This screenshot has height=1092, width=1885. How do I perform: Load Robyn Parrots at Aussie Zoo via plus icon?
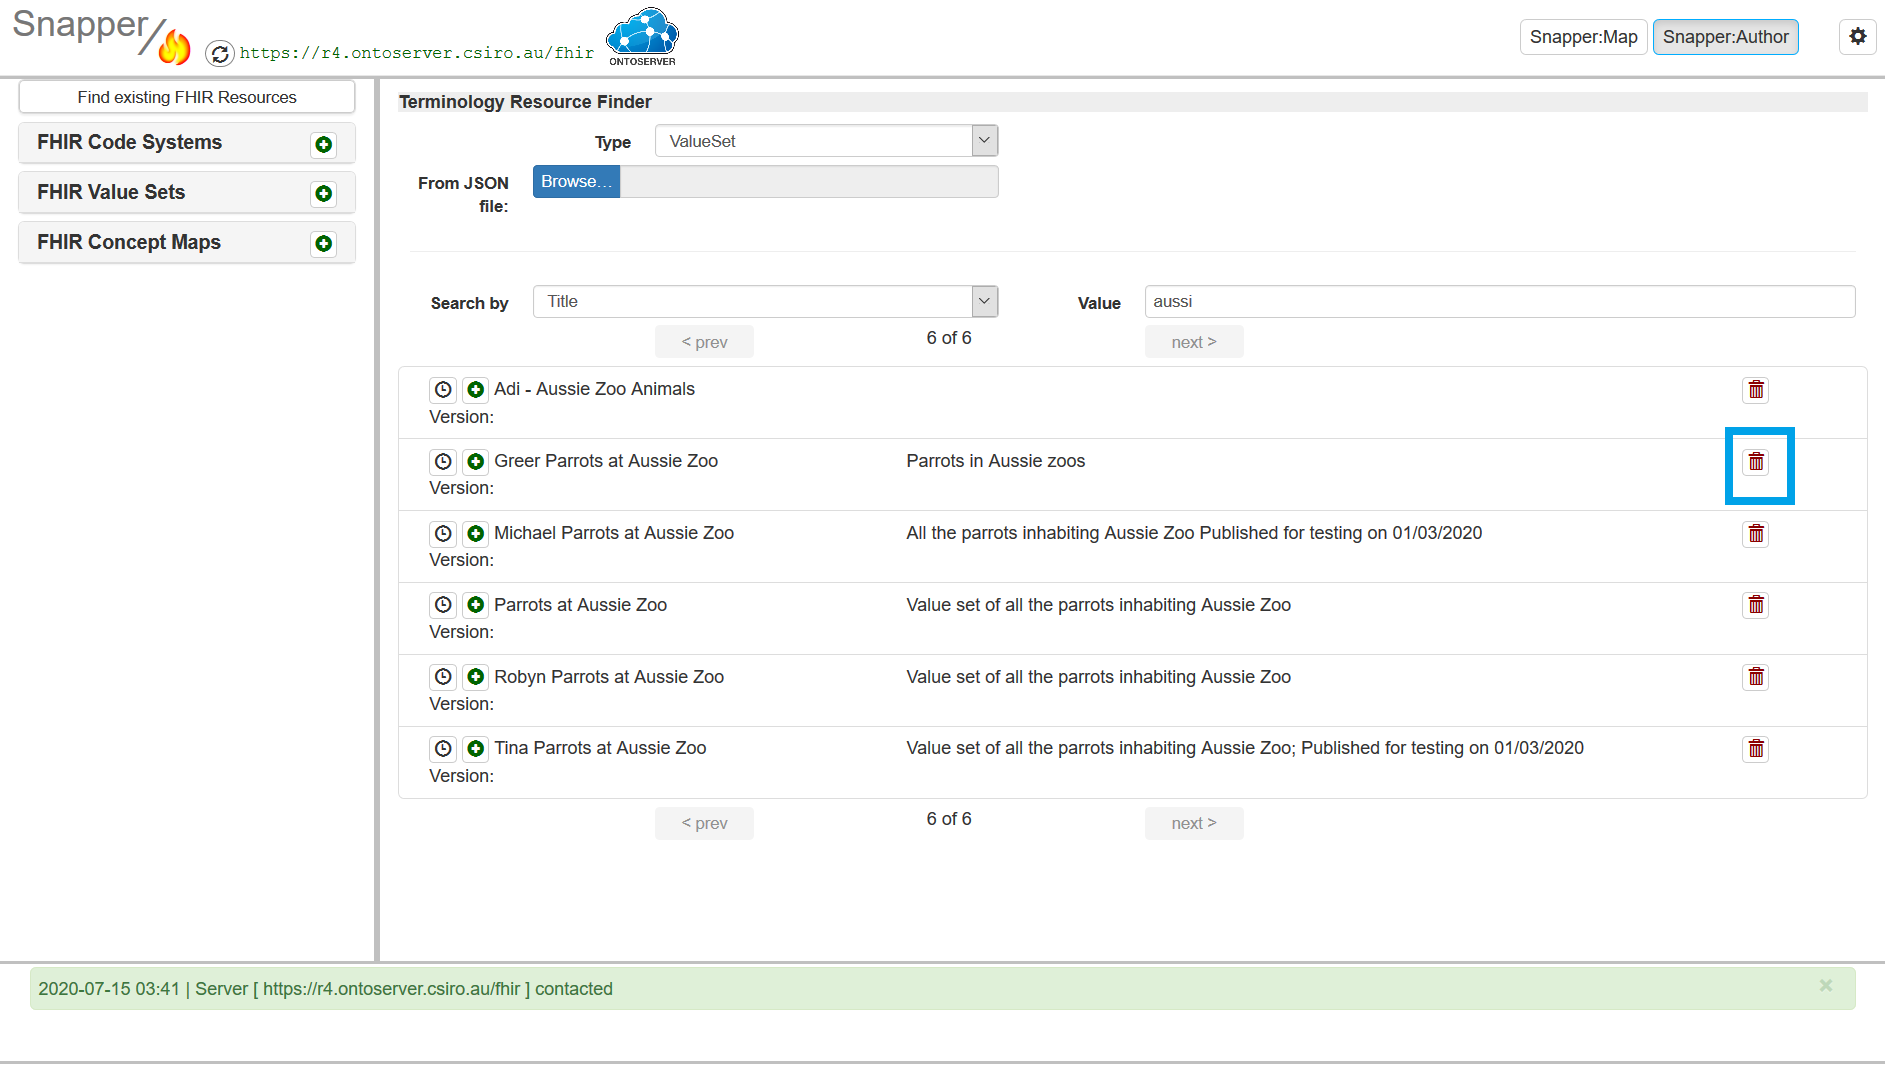point(476,677)
